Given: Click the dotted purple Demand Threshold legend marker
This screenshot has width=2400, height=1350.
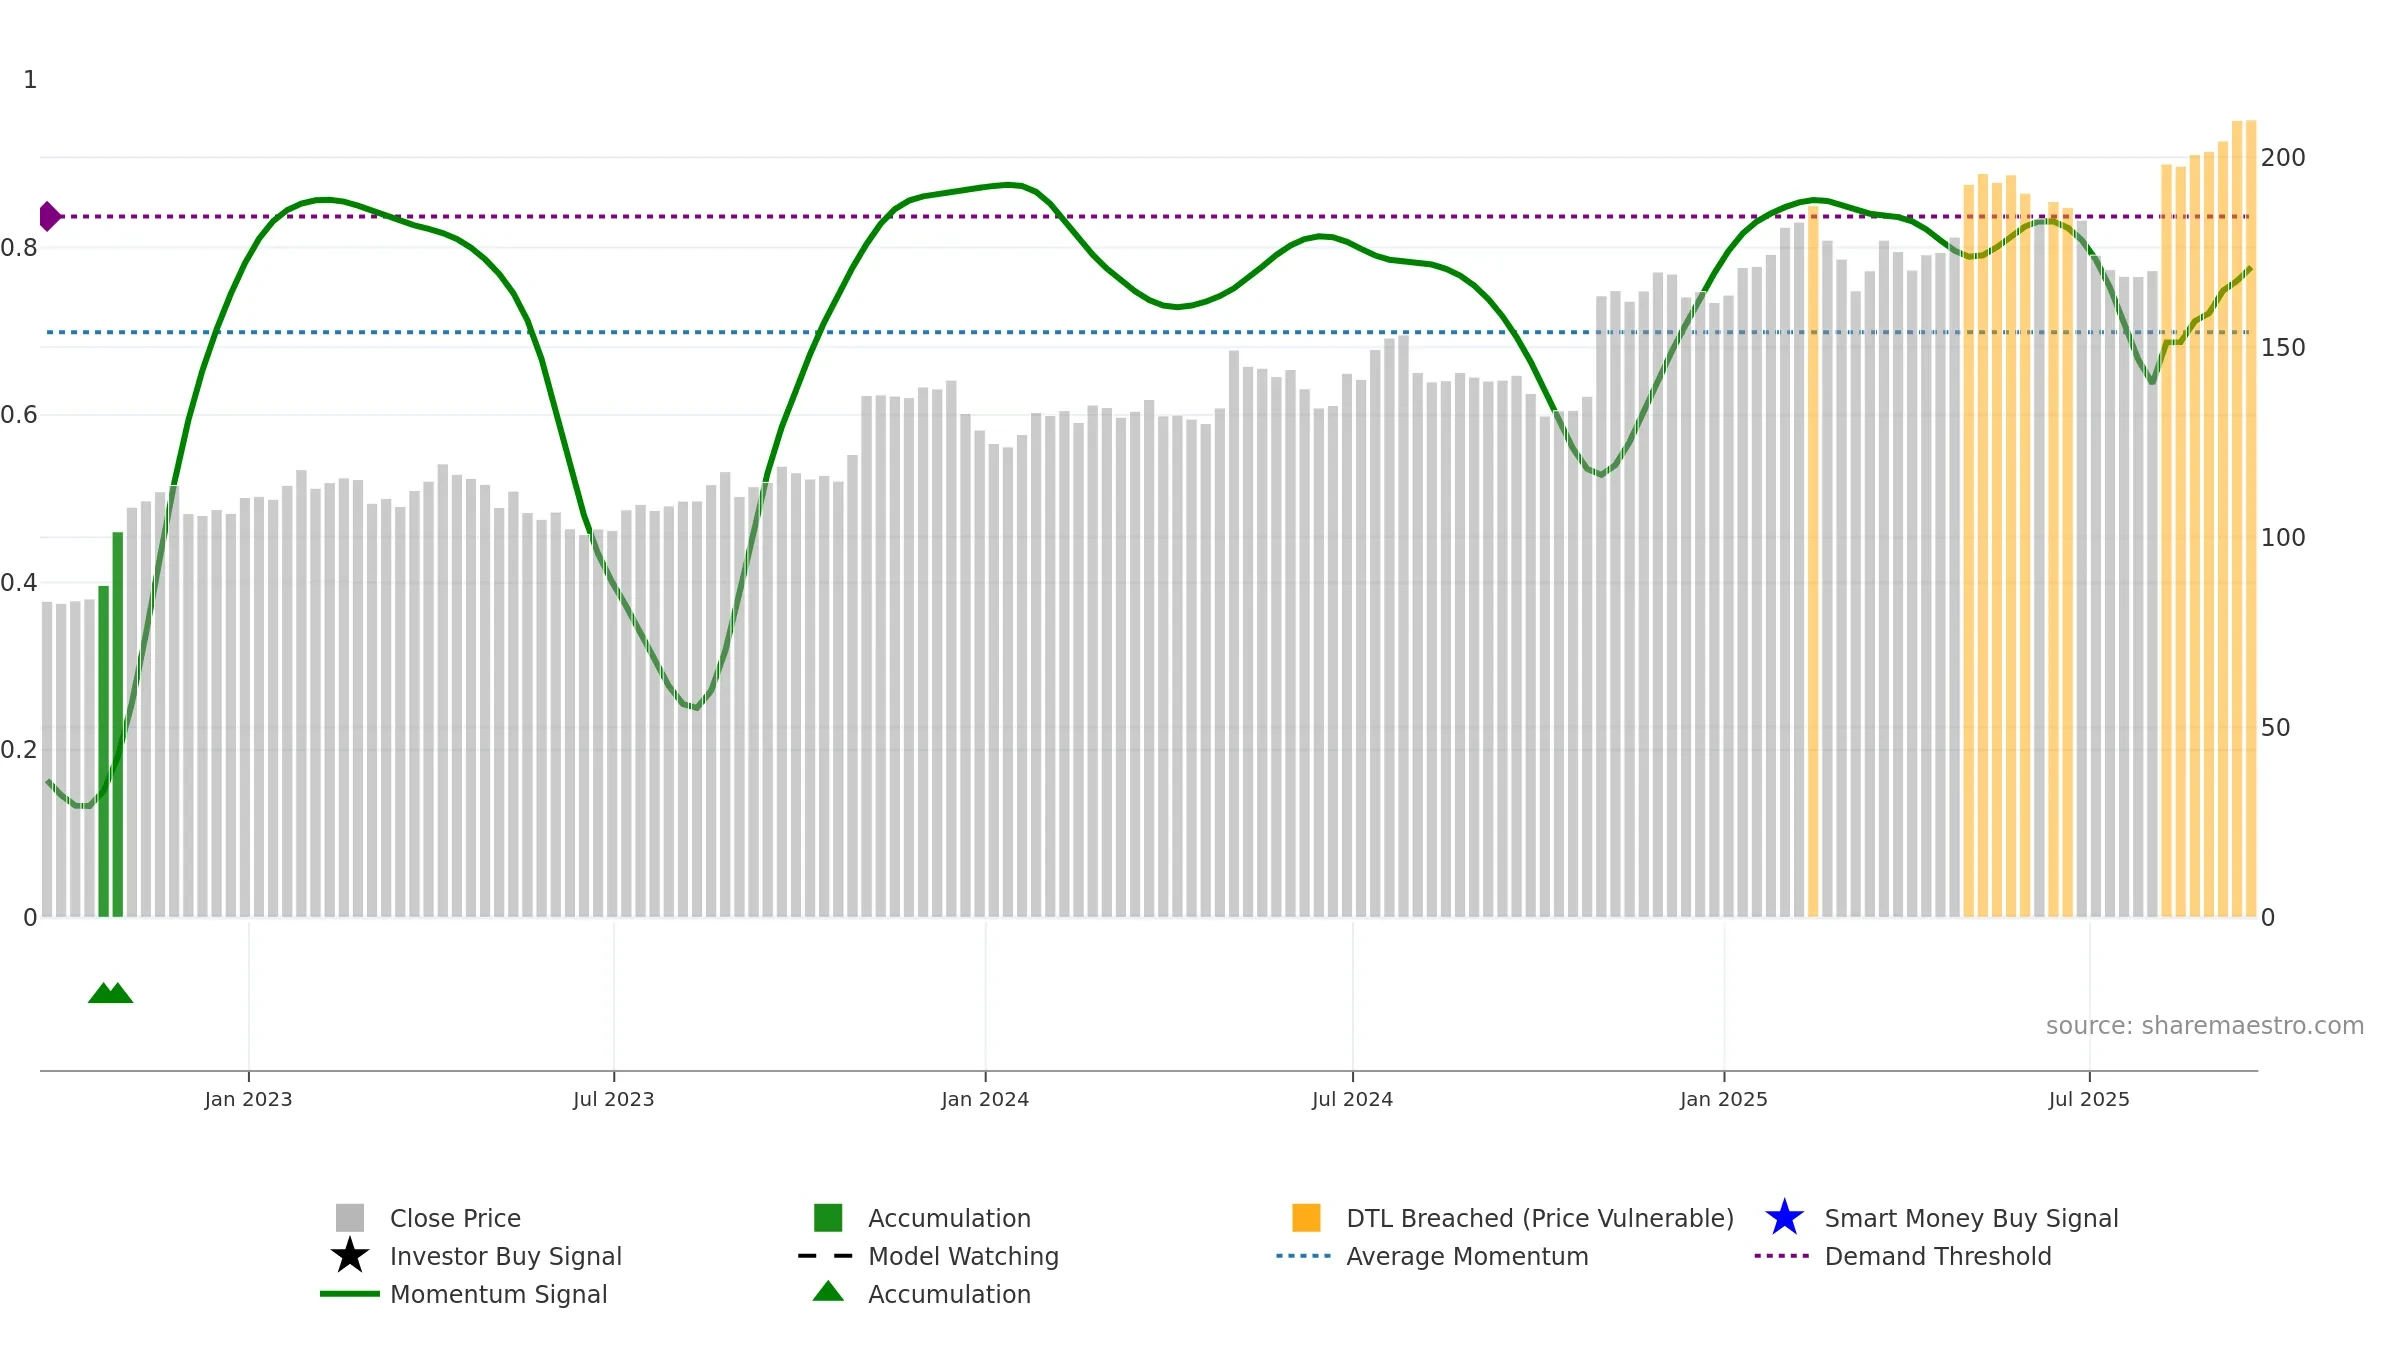Looking at the screenshot, I should click(1782, 1256).
